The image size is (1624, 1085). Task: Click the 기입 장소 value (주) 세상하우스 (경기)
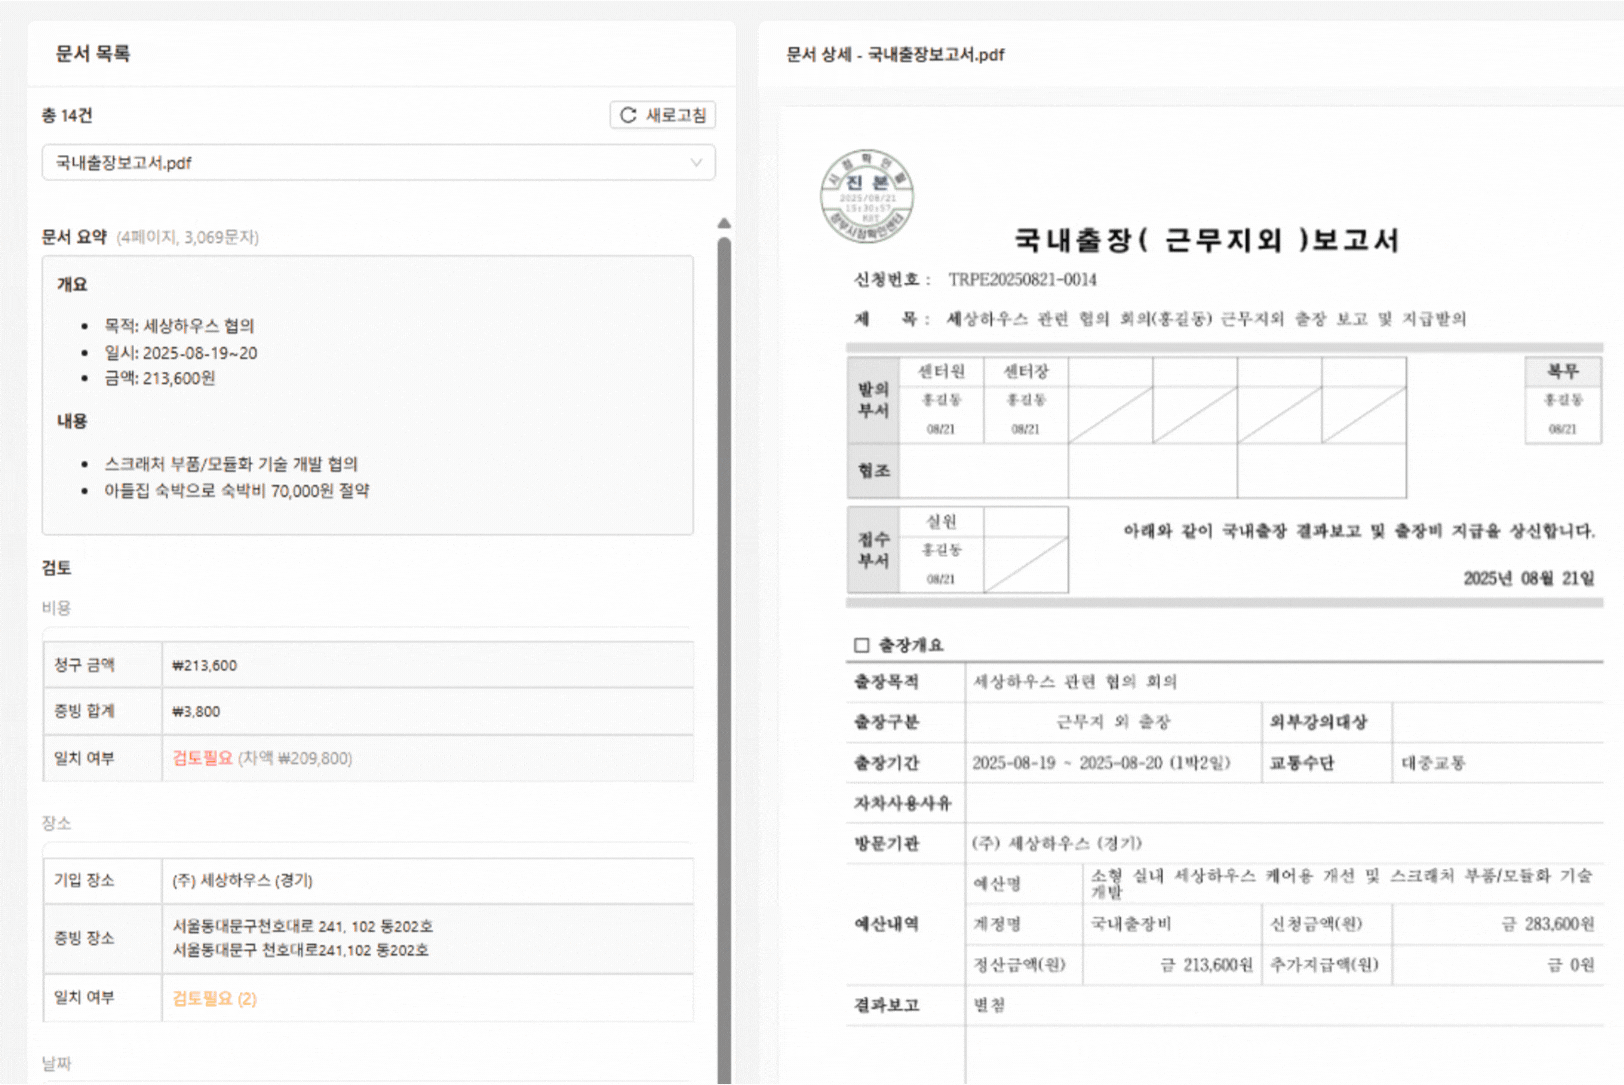tap(243, 880)
